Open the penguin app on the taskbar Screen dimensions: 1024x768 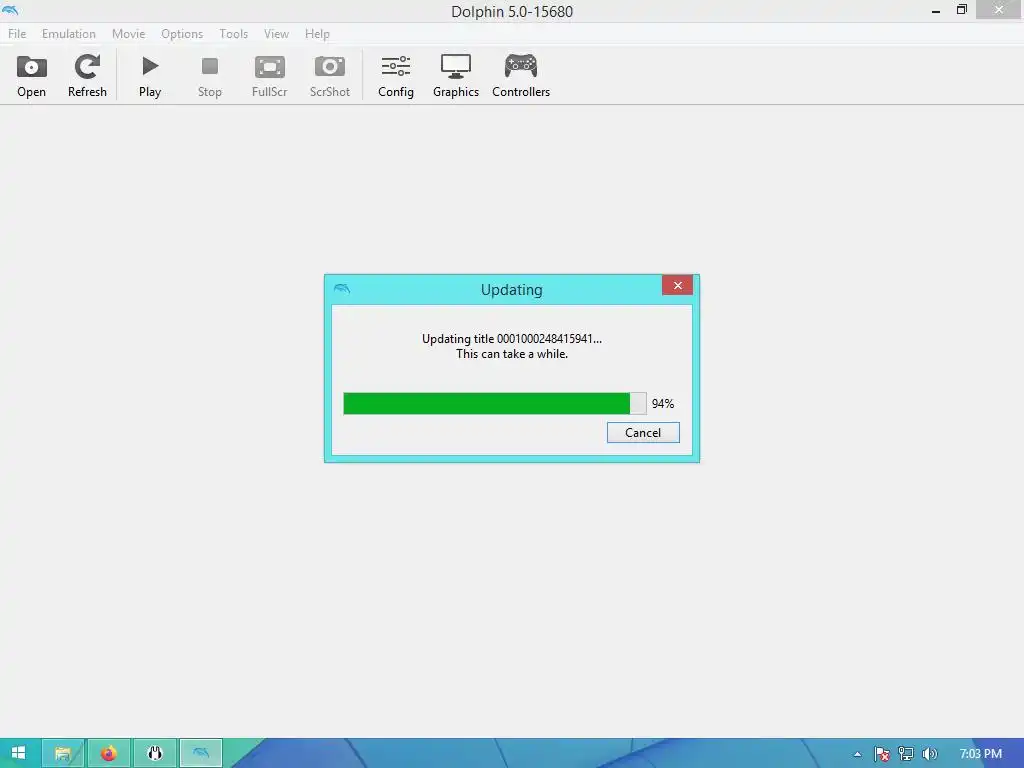pos(155,753)
